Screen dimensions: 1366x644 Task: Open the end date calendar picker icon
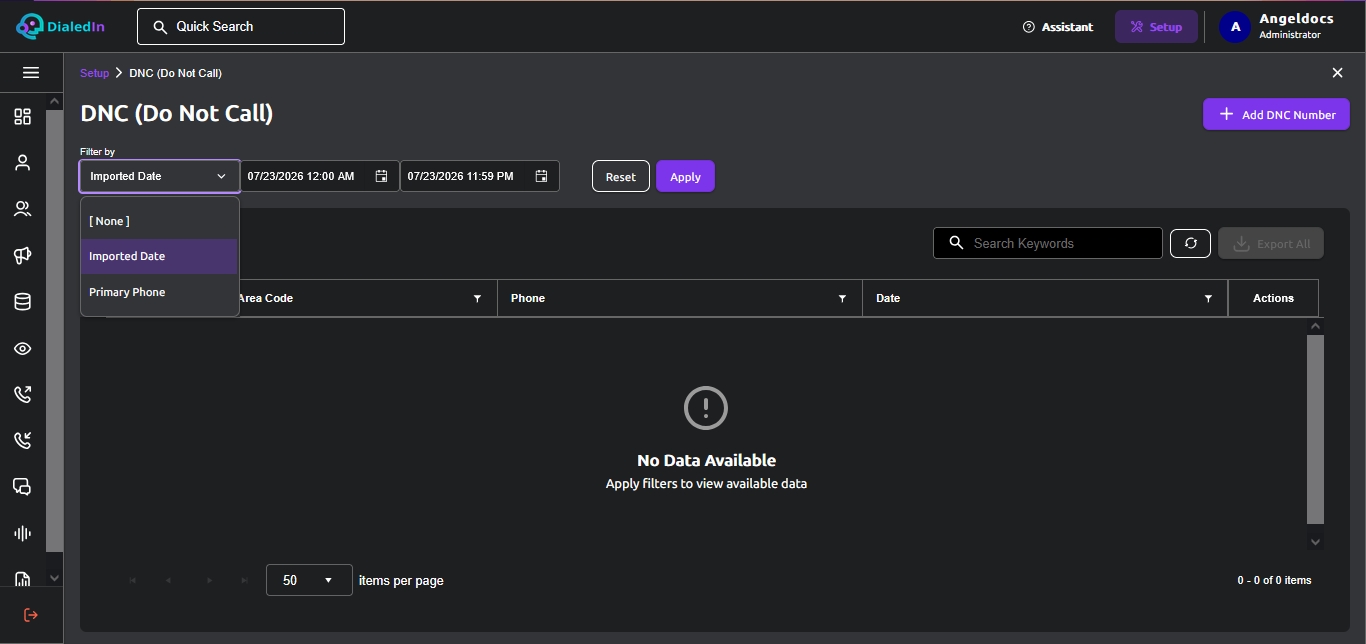pyautogui.click(x=541, y=176)
